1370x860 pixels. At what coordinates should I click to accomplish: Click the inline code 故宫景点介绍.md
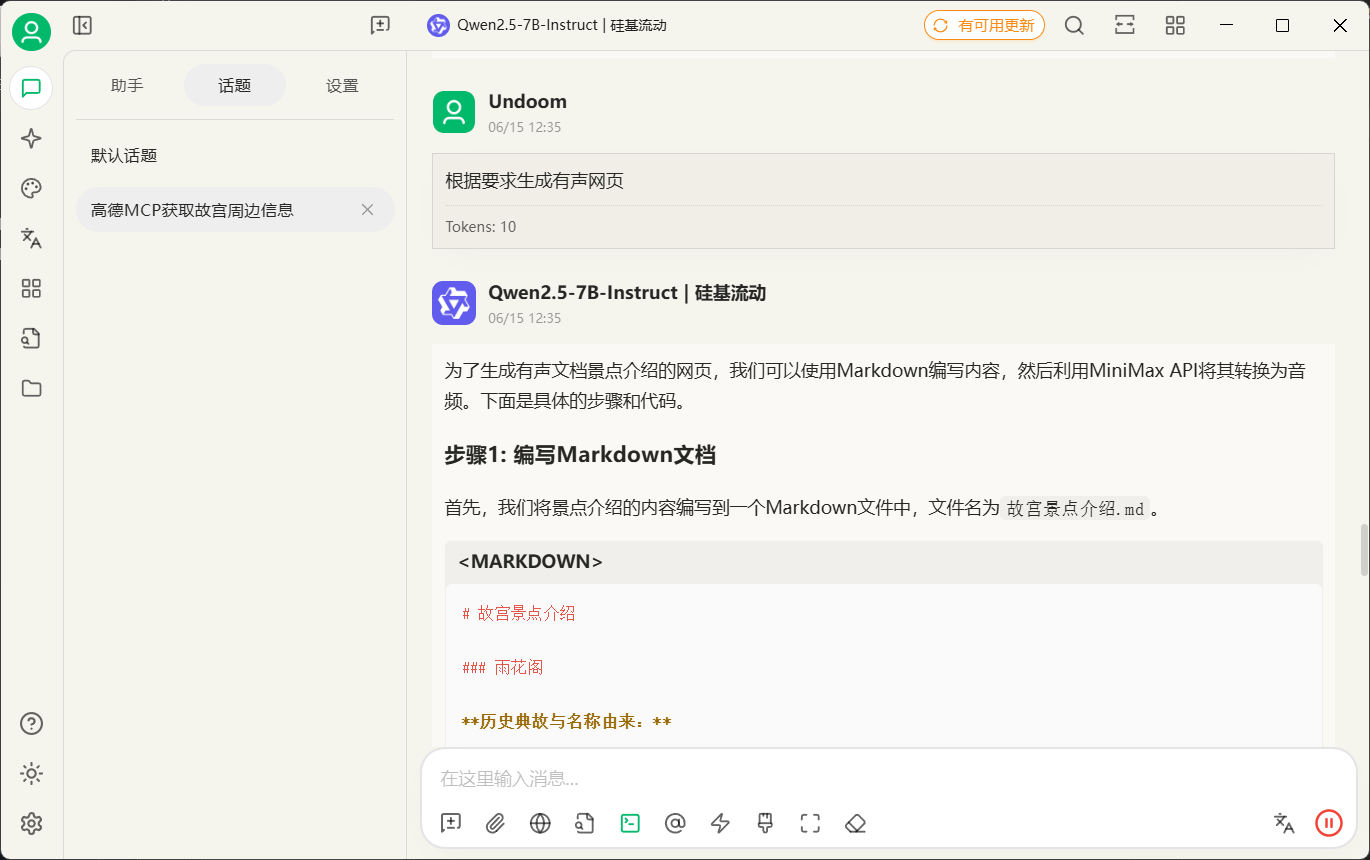pyautogui.click(x=1075, y=508)
